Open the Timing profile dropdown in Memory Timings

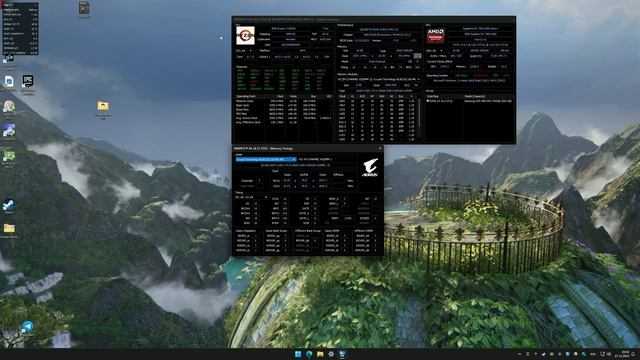tap(251, 197)
